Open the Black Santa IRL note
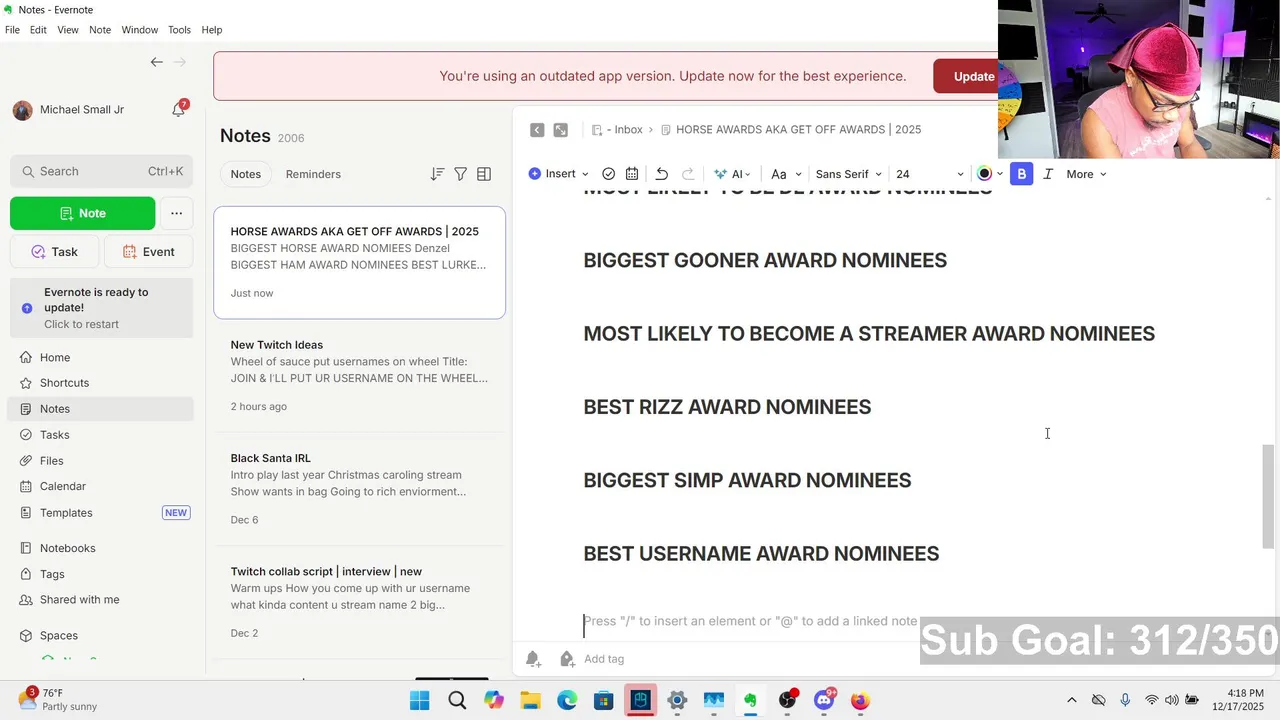This screenshot has width=1280, height=720. [359, 489]
